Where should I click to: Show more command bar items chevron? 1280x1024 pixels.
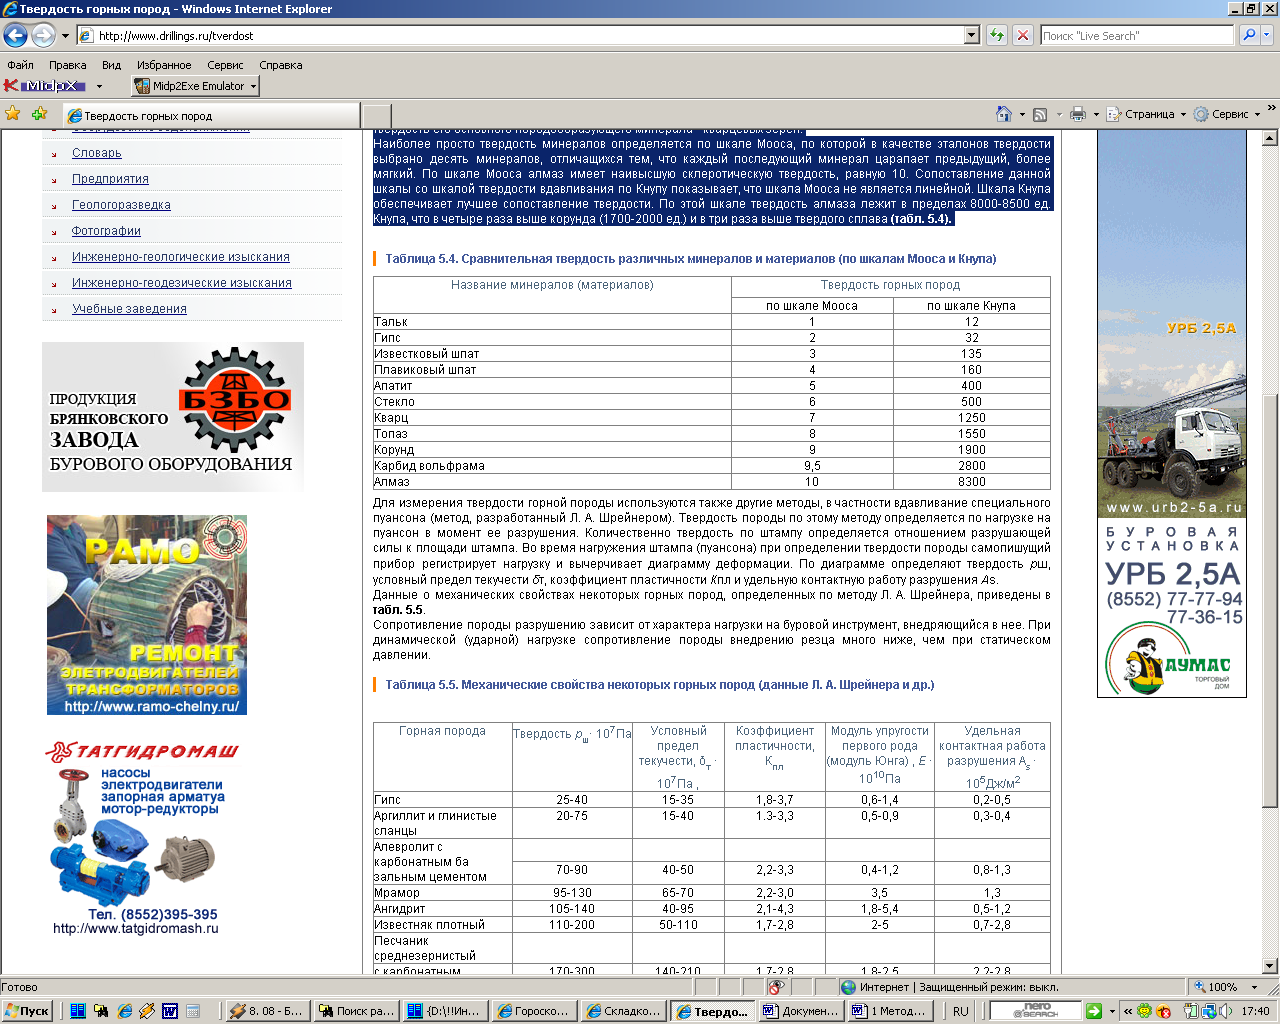[x=1272, y=110]
